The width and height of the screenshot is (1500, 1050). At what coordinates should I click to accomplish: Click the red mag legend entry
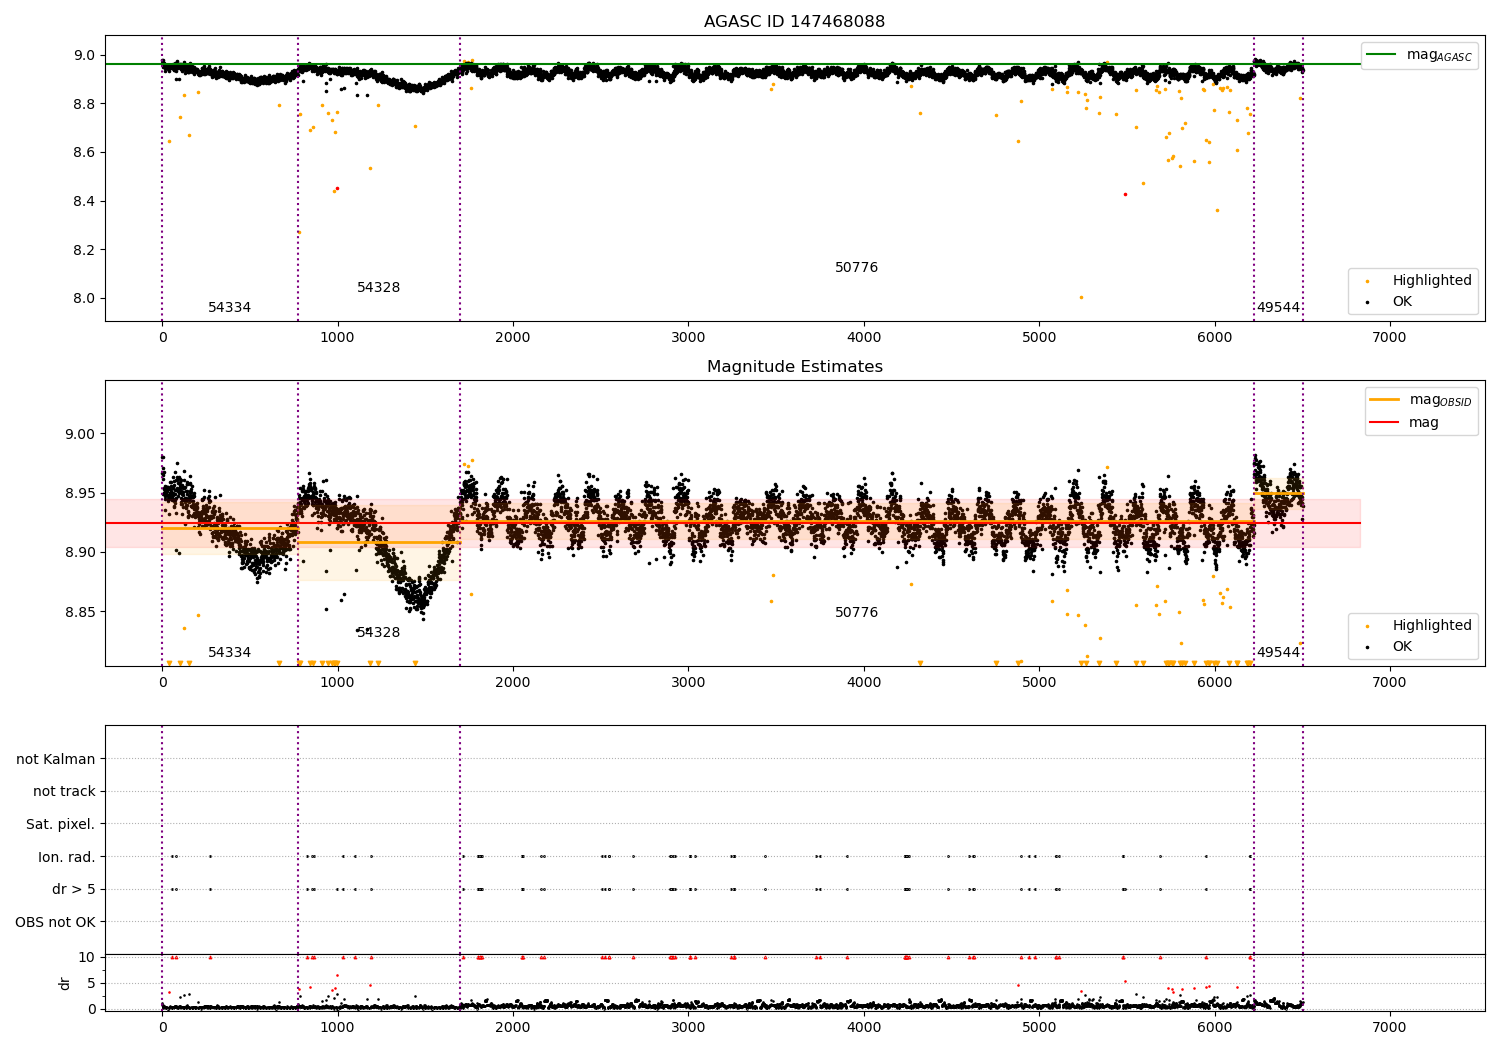[1405, 423]
